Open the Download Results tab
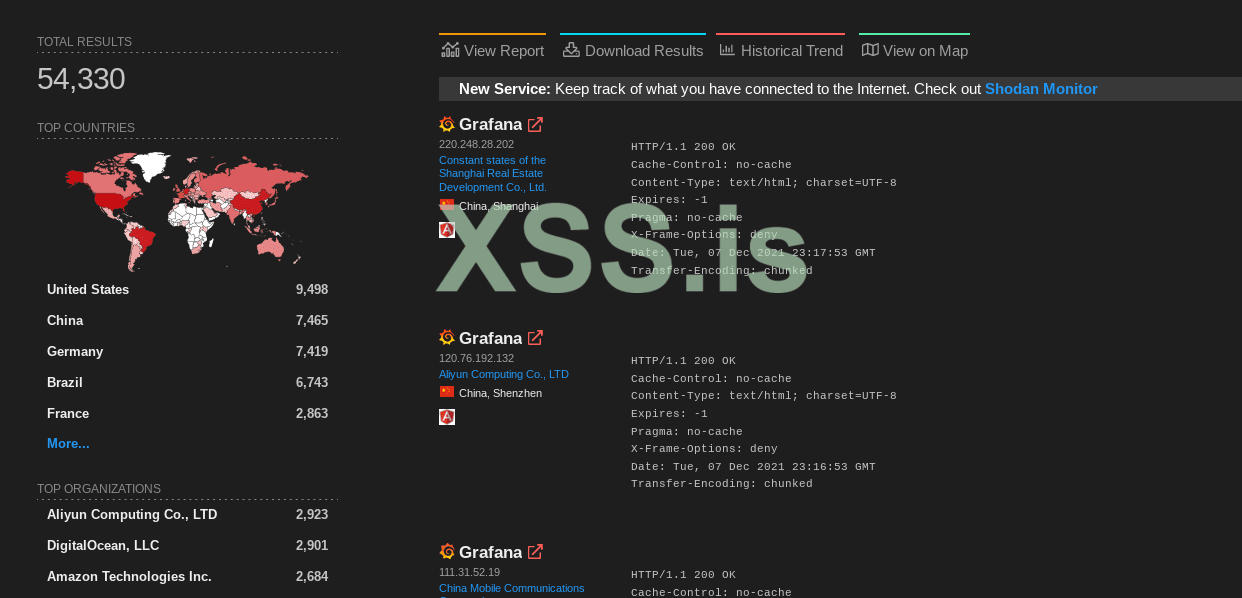Image resolution: width=1242 pixels, height=598 pixels. (x=633, y=50)
